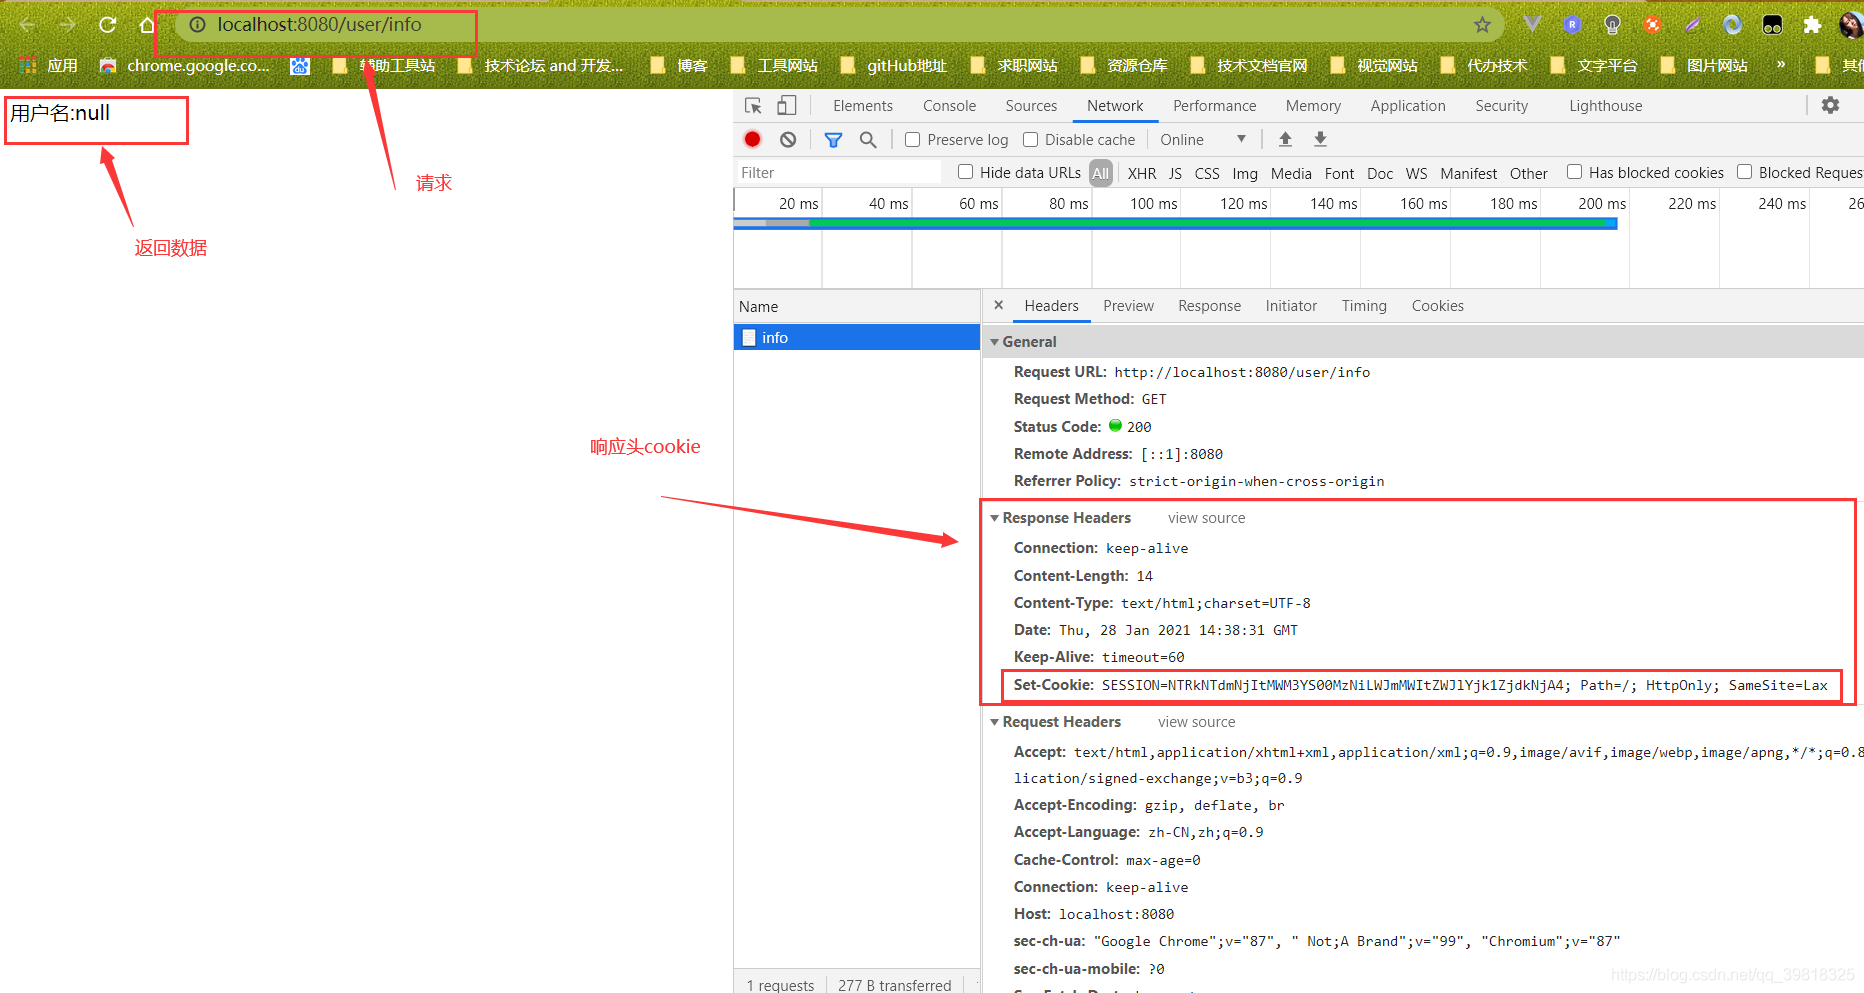Image resolution: width=1864 pixels, height=993 pixels.
Task: Go to the browser home page
Action: (x=147, y=25)
